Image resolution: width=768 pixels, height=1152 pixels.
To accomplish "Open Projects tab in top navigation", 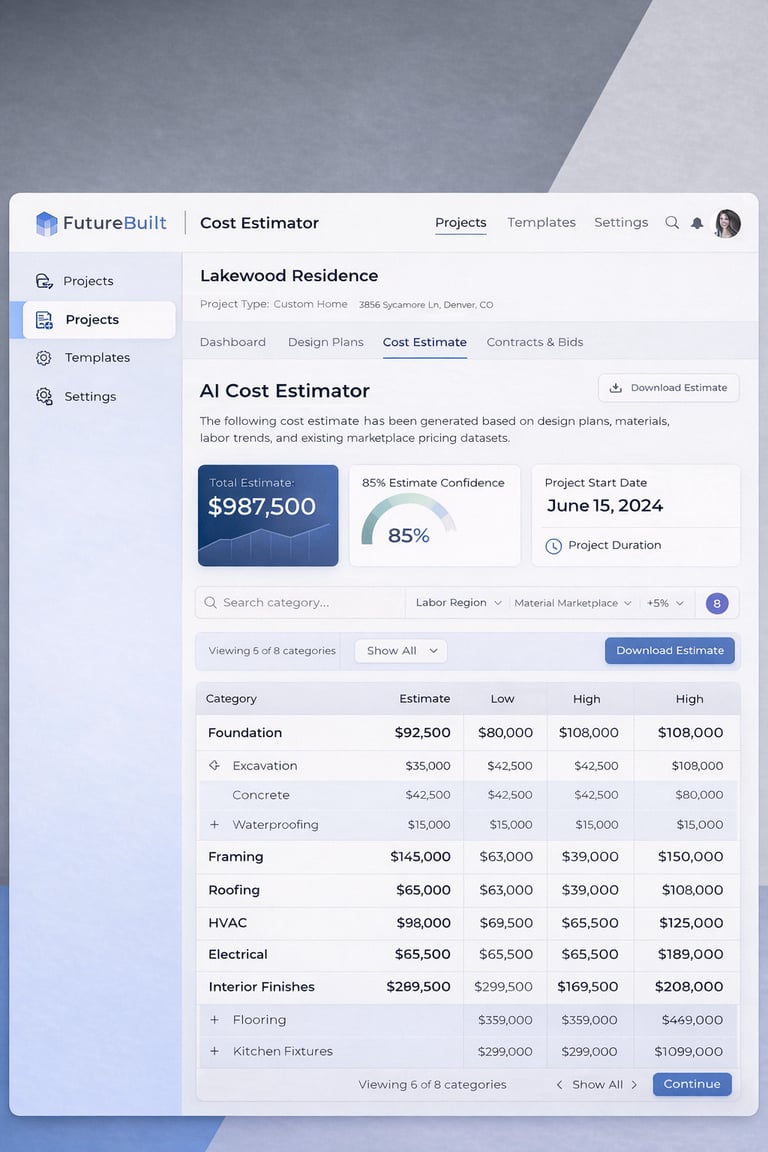I will pos(461,223).
